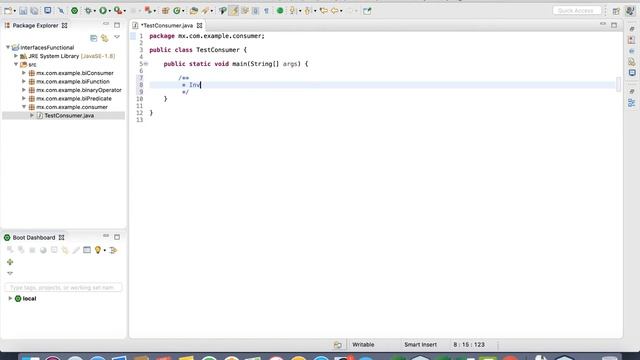Close the TestConsumer.java editor tab

[x=200, y=25]
